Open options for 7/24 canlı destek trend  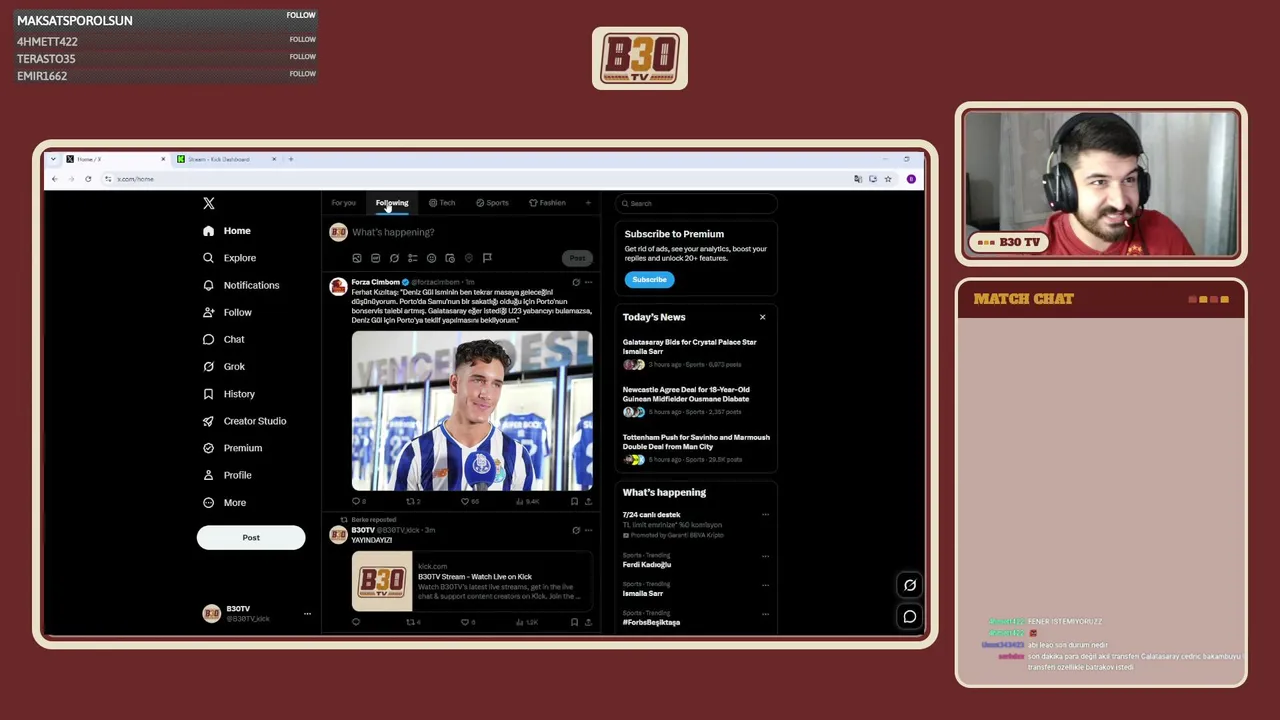pyautogui.click(x=765, y=515)
